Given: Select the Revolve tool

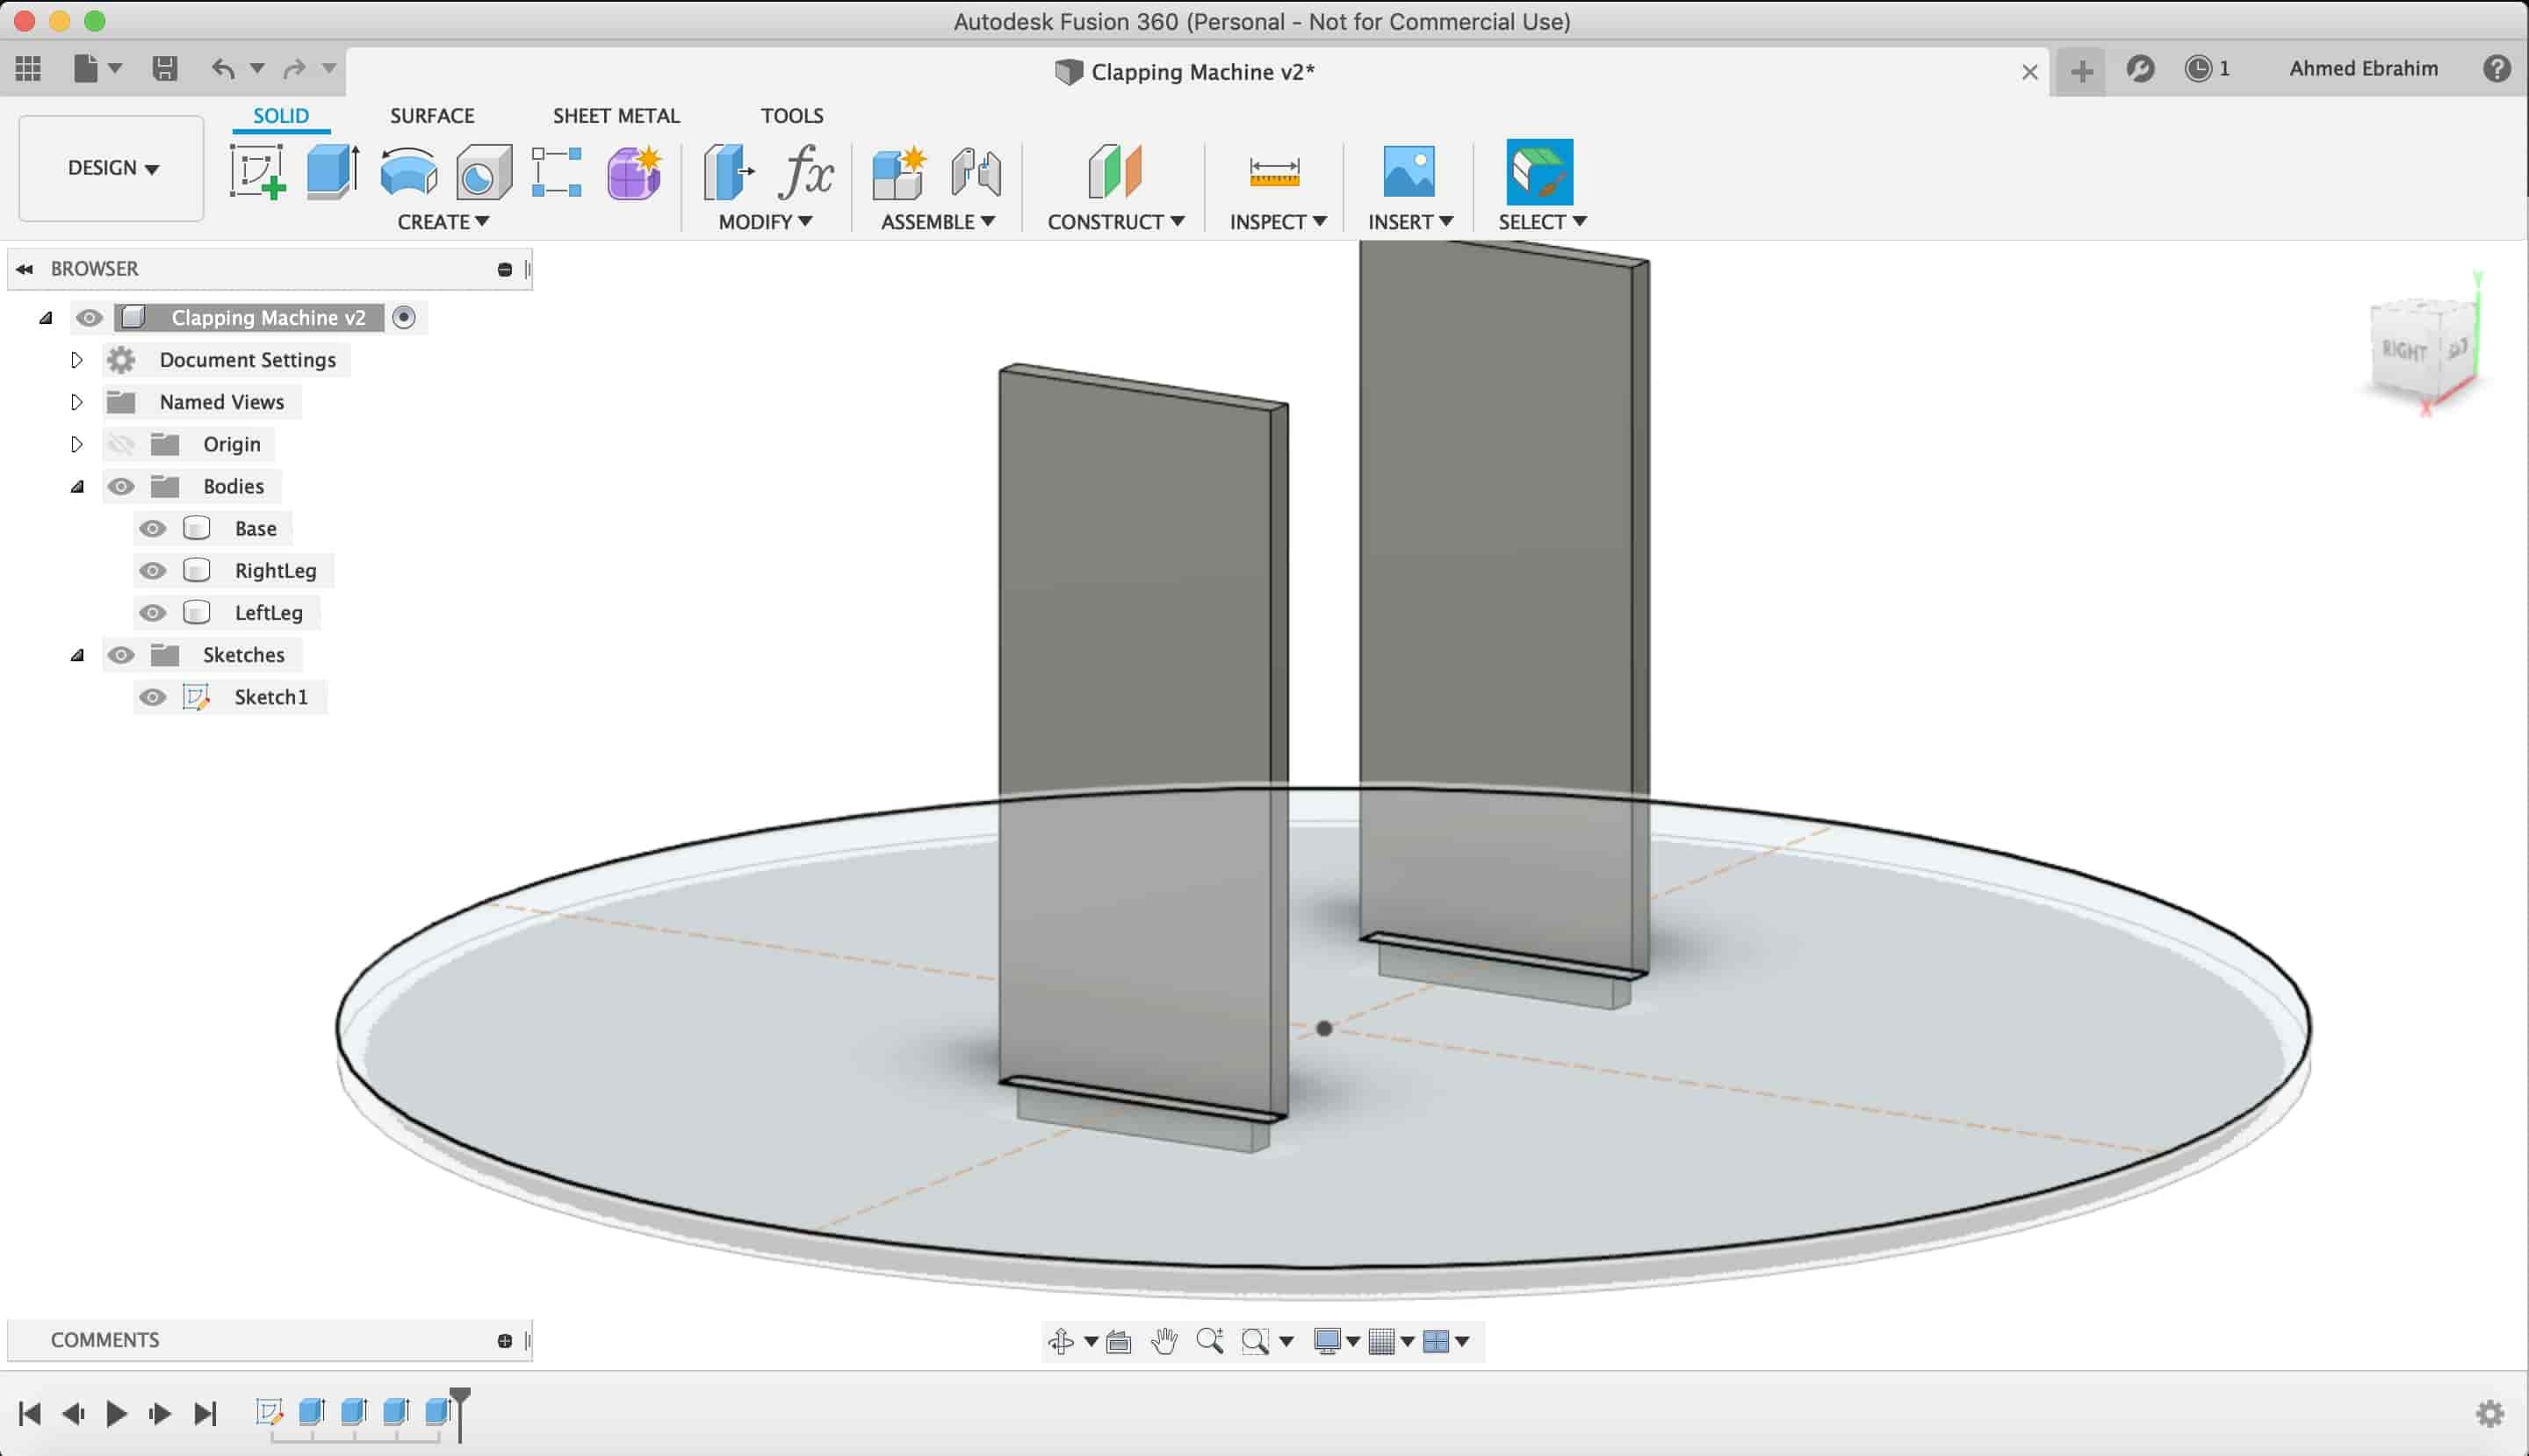Looking at the screenshot, I should [409, 171].
